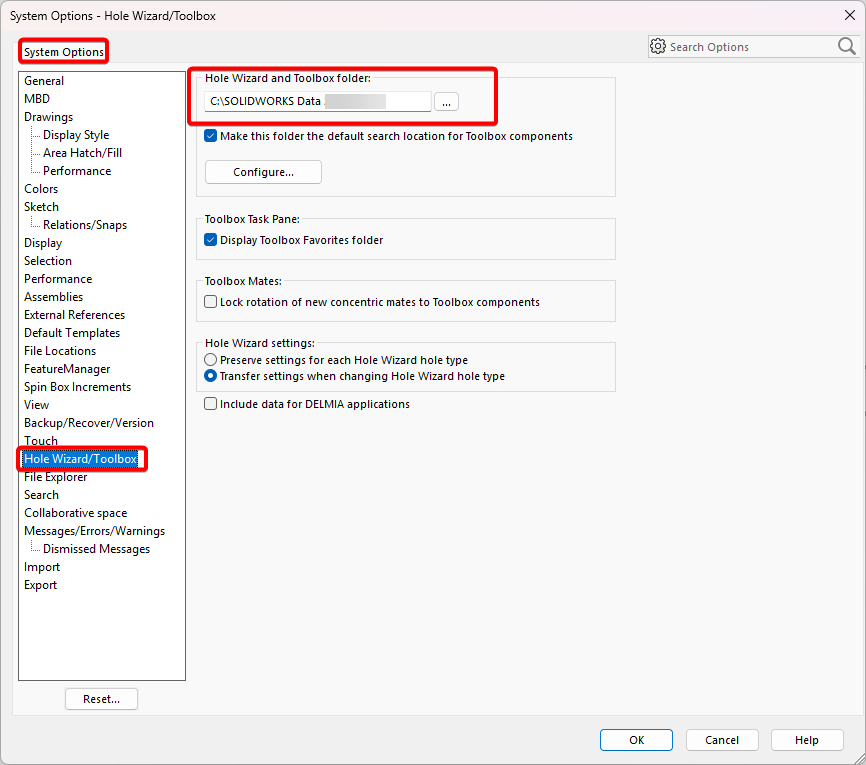Select Drawings in the options tree
The height and width of the screenshot is (765, 866).
(x=49, y=117)
